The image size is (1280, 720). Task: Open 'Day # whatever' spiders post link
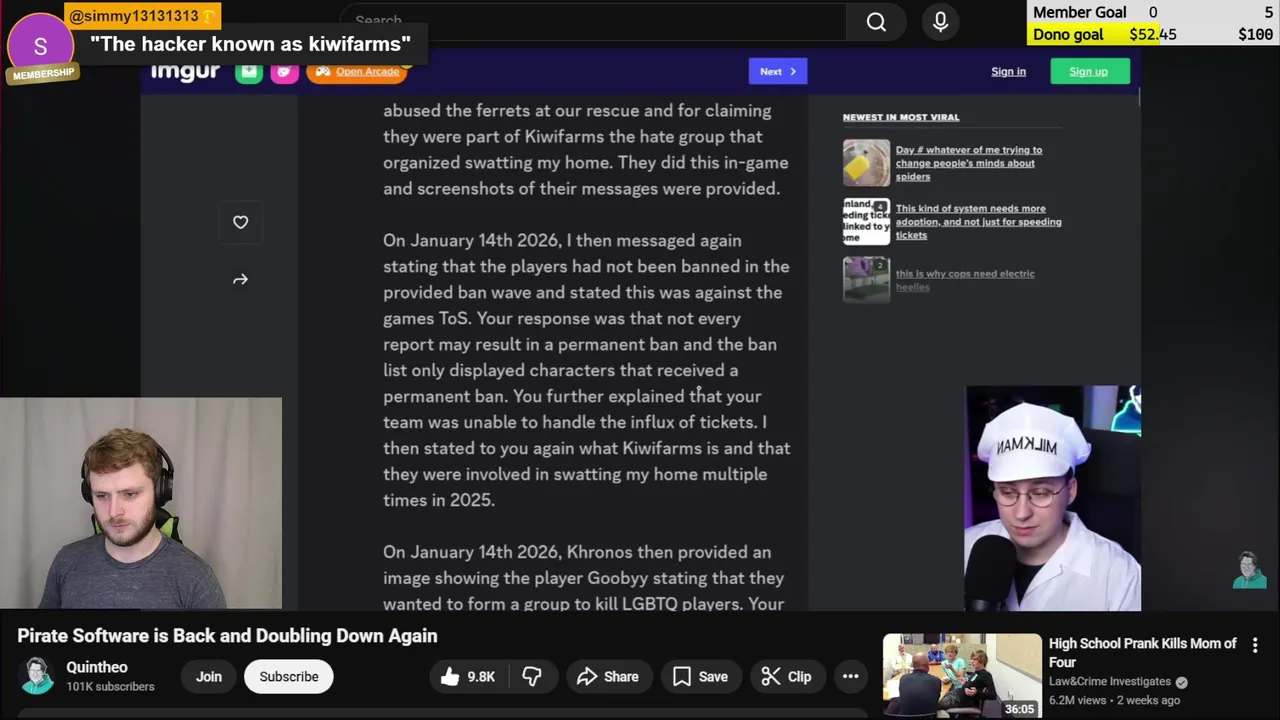968,163
